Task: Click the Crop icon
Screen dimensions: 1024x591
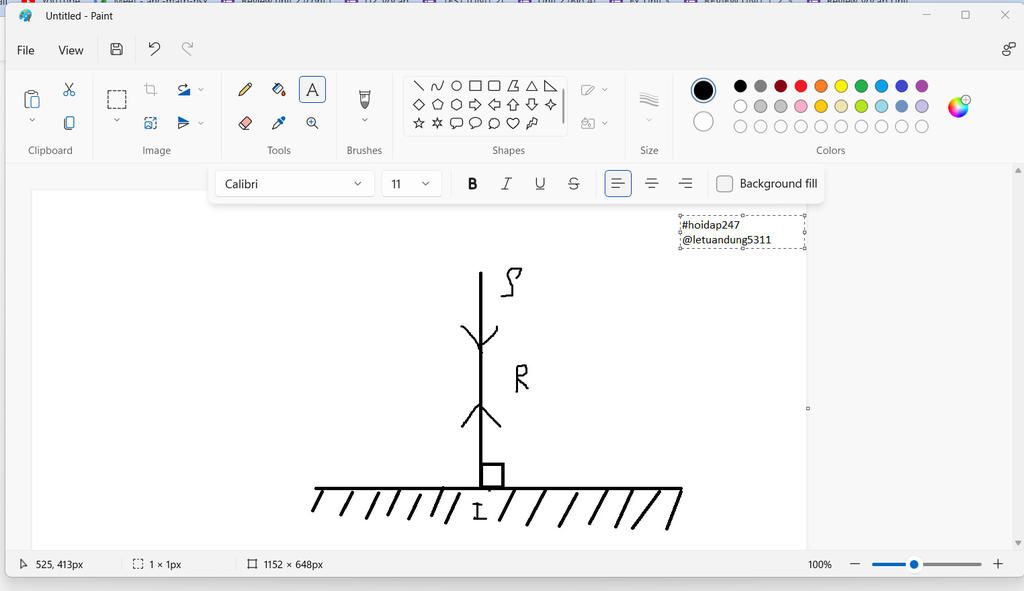Action: 151,89
